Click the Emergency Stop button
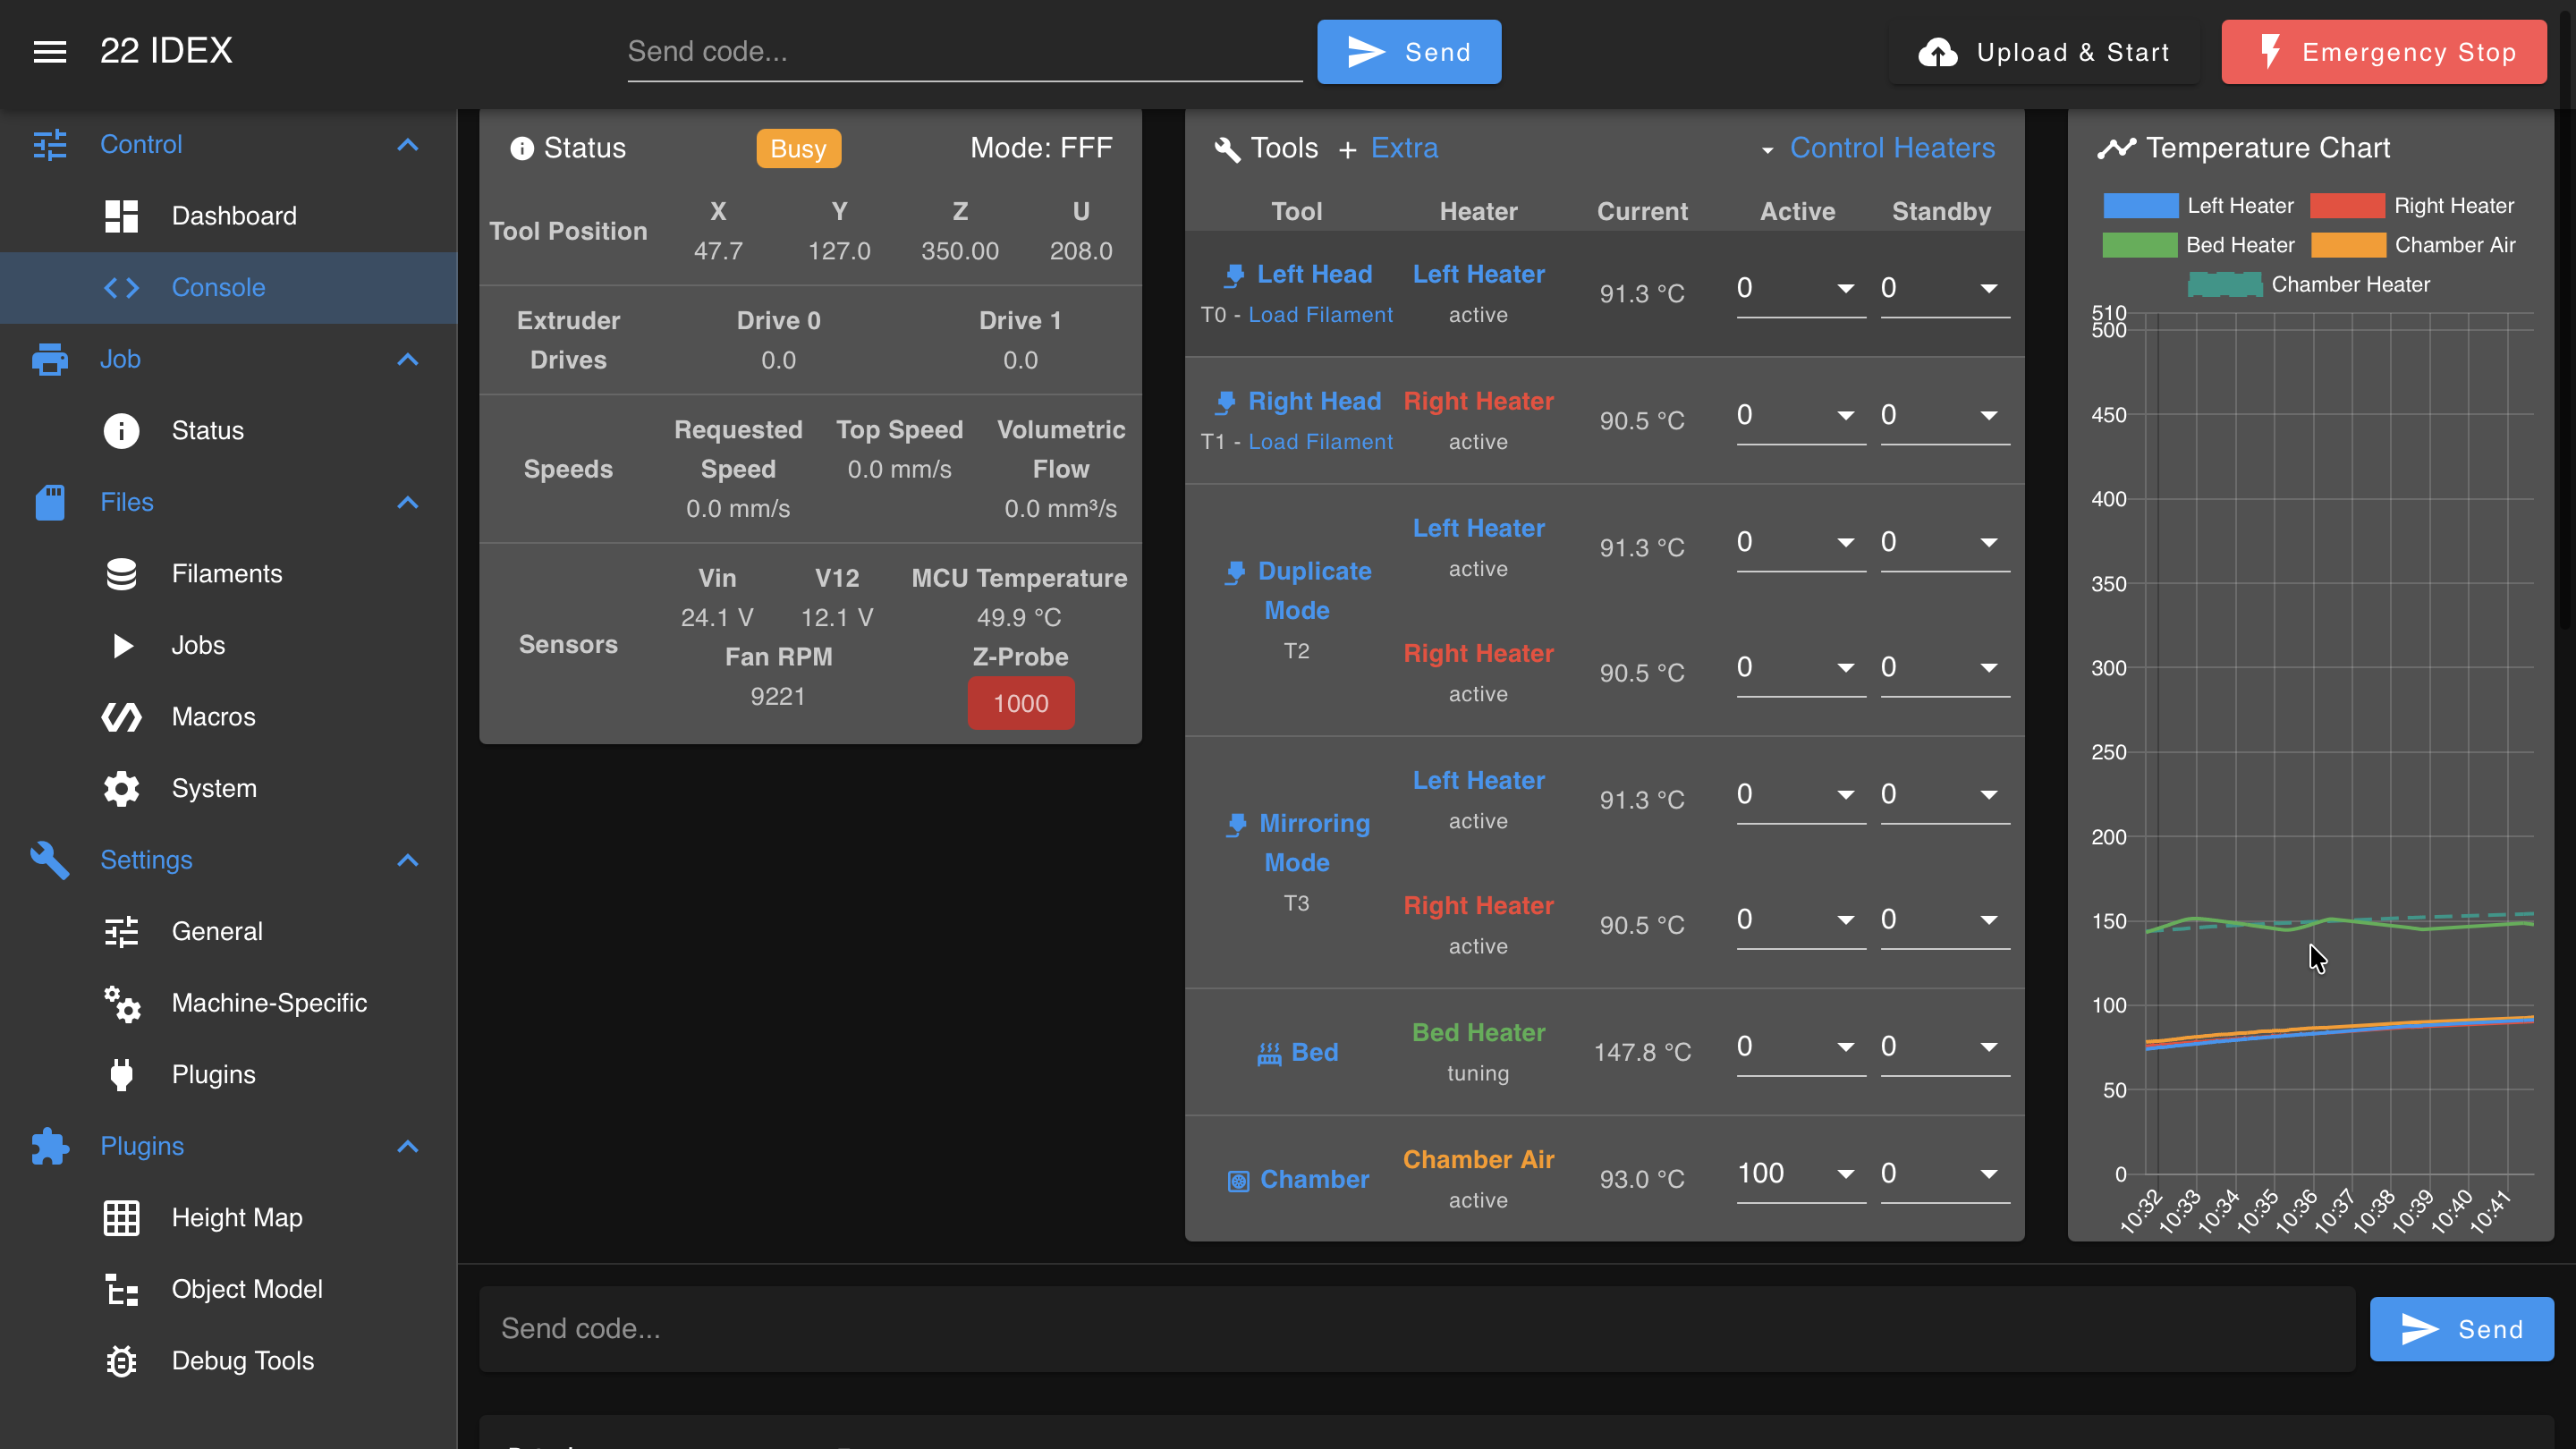This screenshot has height=1449, width=2576. pos(2384,52)
